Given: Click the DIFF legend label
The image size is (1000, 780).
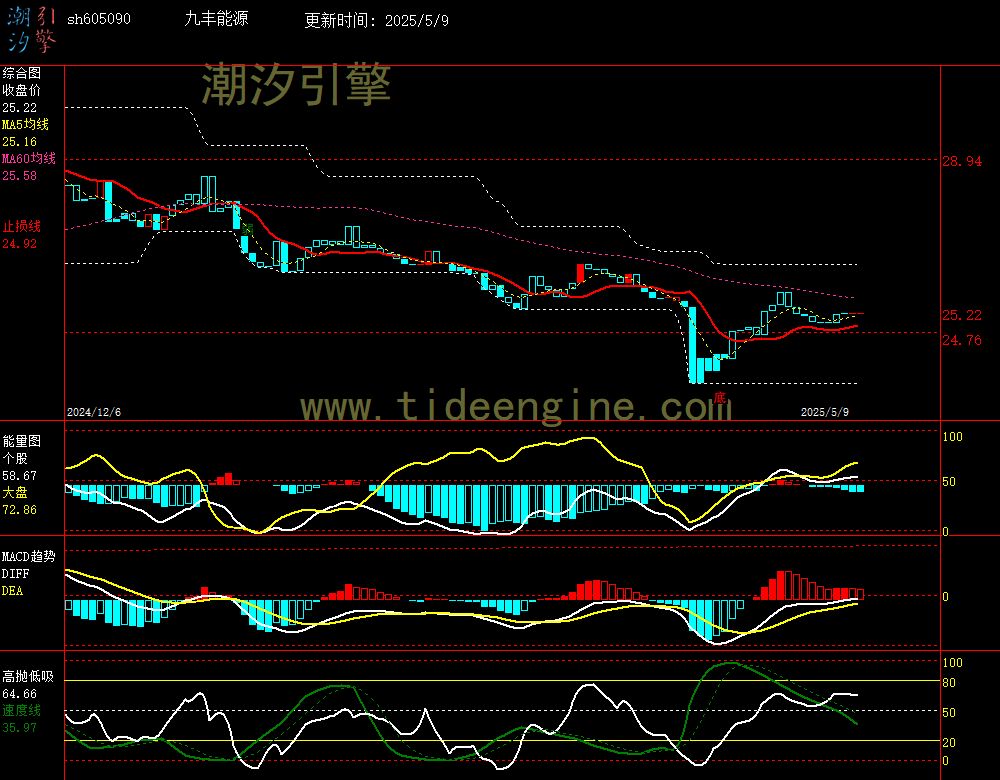Looking at the screenshot, I should click(x=15, y=574).
